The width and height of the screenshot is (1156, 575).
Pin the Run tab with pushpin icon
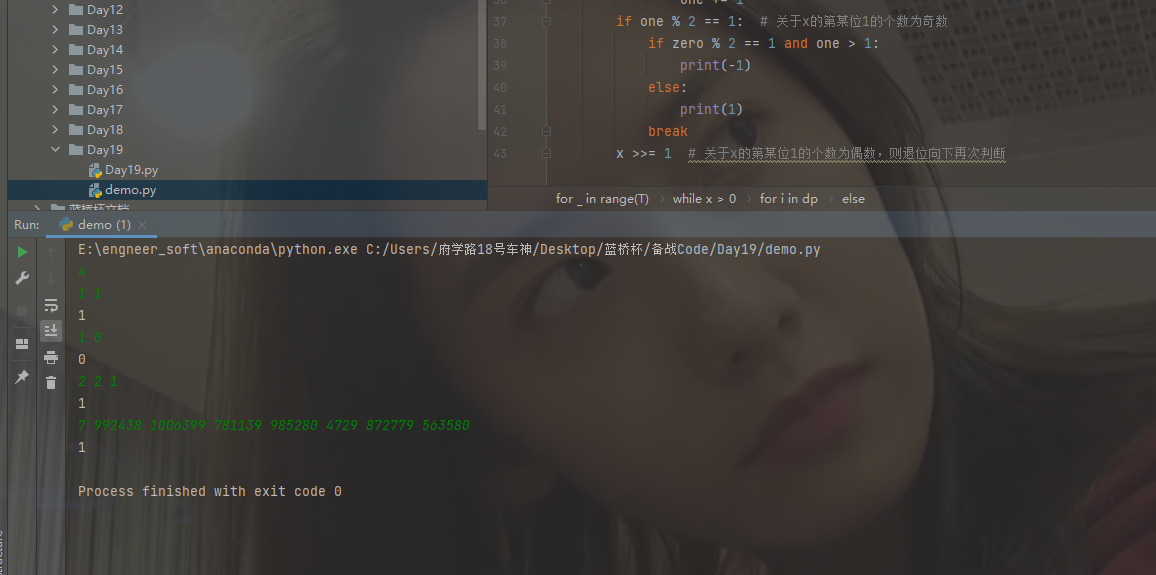[22, 377]
